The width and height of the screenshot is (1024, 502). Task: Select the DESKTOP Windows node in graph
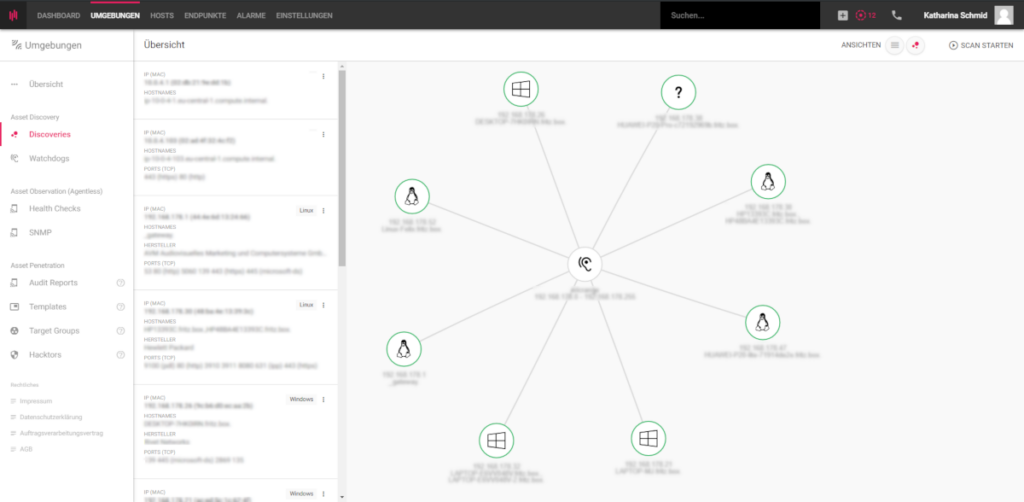tap(521, 89)
